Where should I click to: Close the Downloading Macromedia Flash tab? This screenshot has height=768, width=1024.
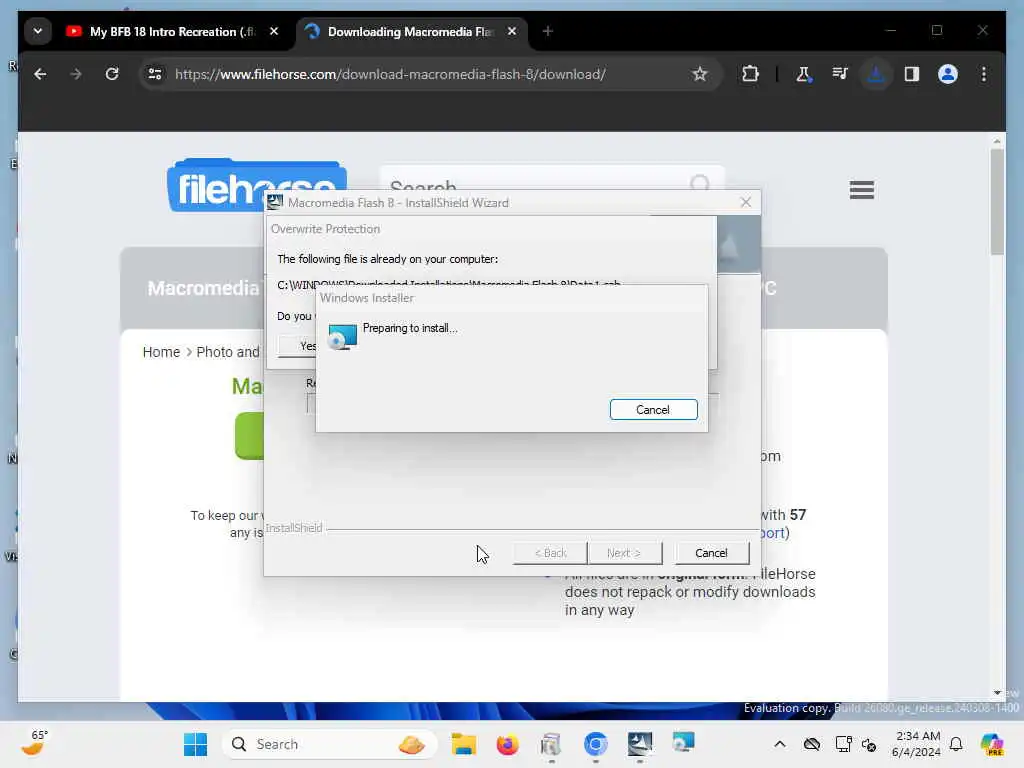[x=512, y=31]
